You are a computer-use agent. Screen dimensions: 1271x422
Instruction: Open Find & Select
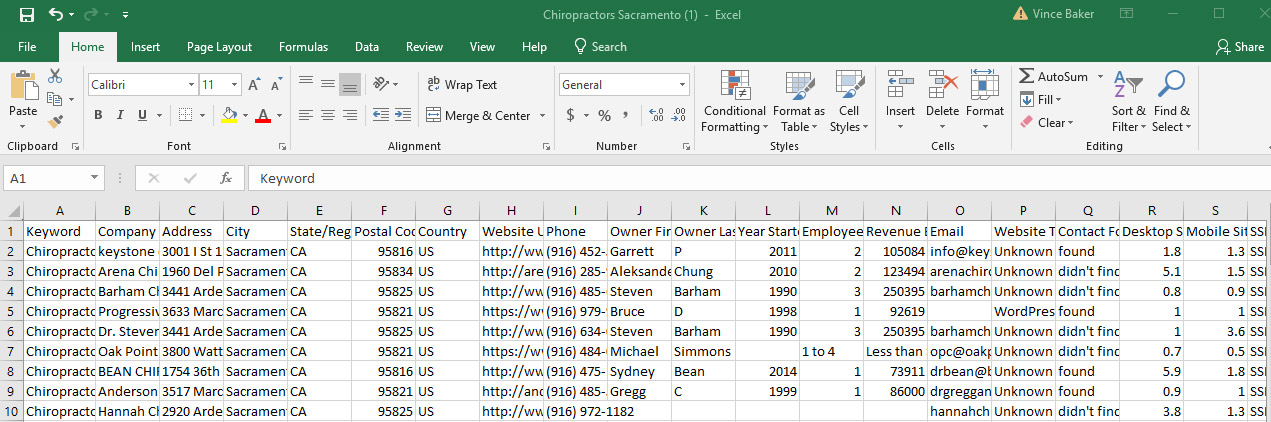(x=1171, y=102)
